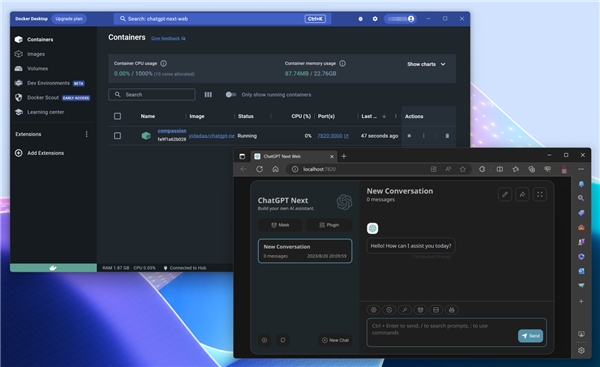
Task: Delete the compassion container with trash icon
Action: click(447, 136)
